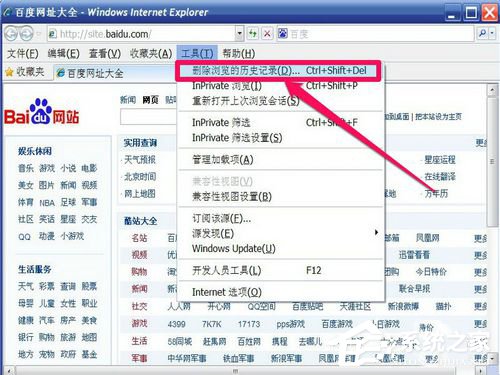This screenshot has height=375, width=500.
Task: Click the NBA link in sidebar
Action: [x=47, y=203]
